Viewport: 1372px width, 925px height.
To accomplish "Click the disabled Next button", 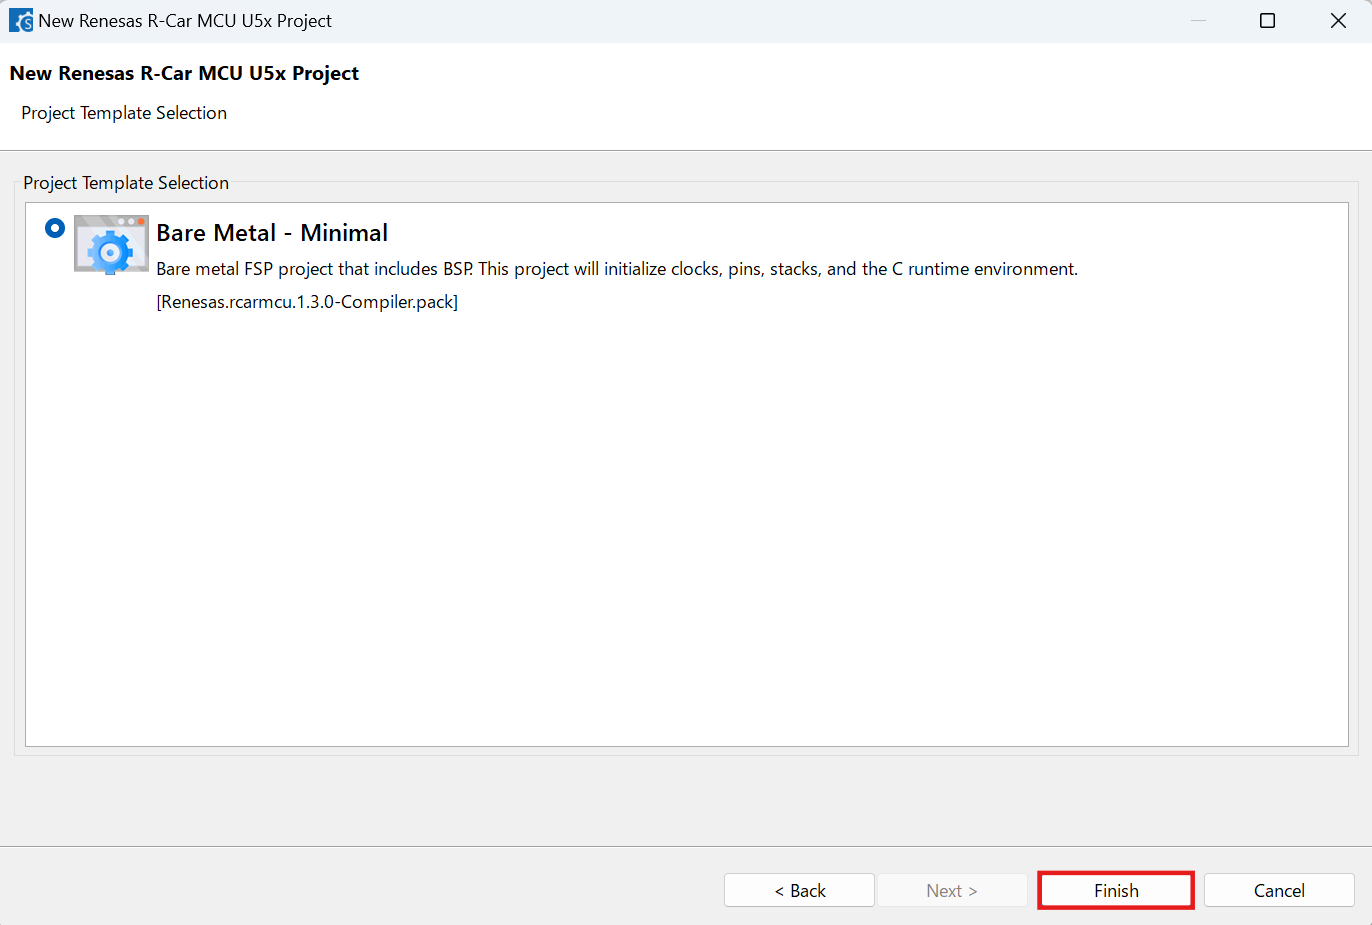I will point(952,890).
